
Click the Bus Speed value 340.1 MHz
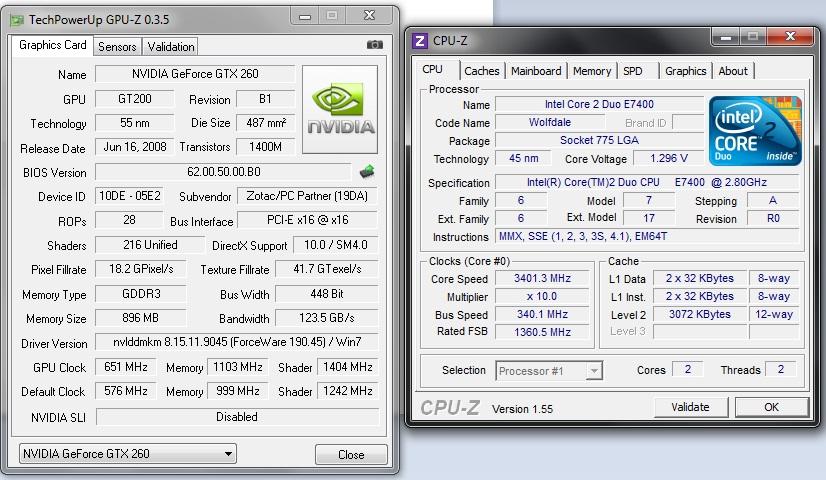tap(542, 314)
